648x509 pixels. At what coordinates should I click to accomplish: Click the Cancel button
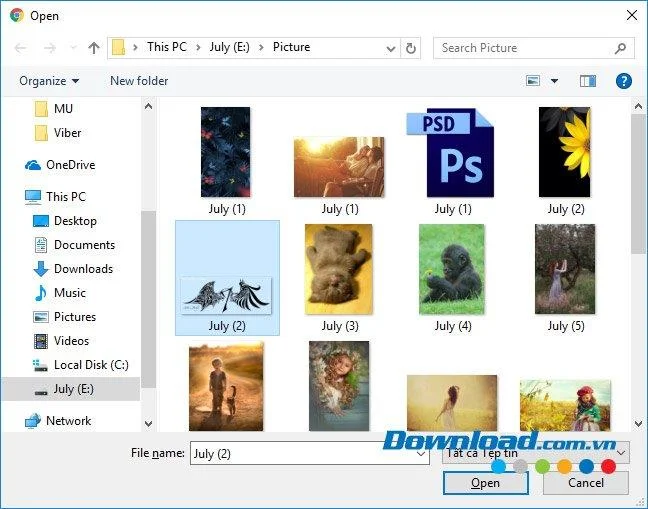coord(586,483)
